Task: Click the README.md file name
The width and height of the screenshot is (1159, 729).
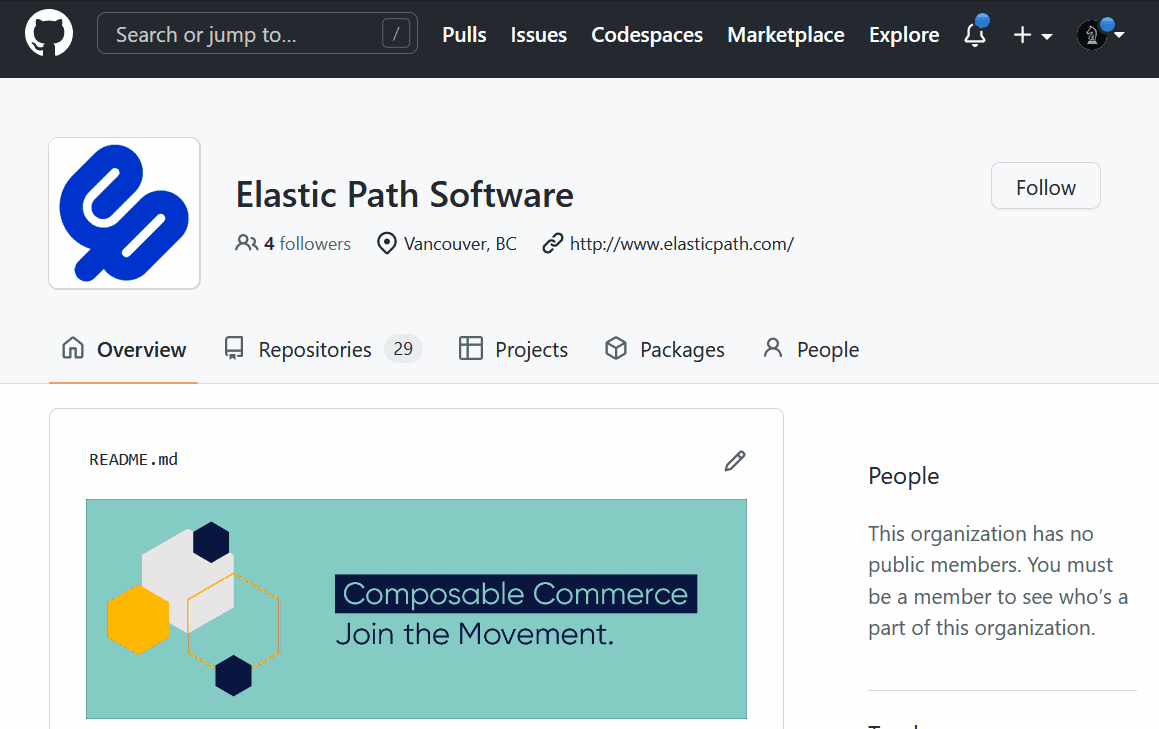Action: click(x=134, y=459)
